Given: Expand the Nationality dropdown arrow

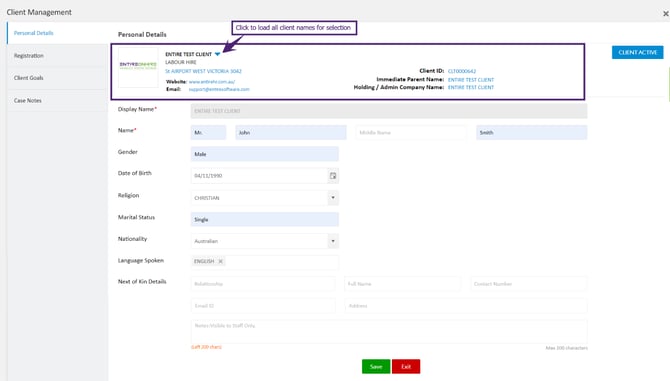Looking at the screenshot, I should (333, 241).
